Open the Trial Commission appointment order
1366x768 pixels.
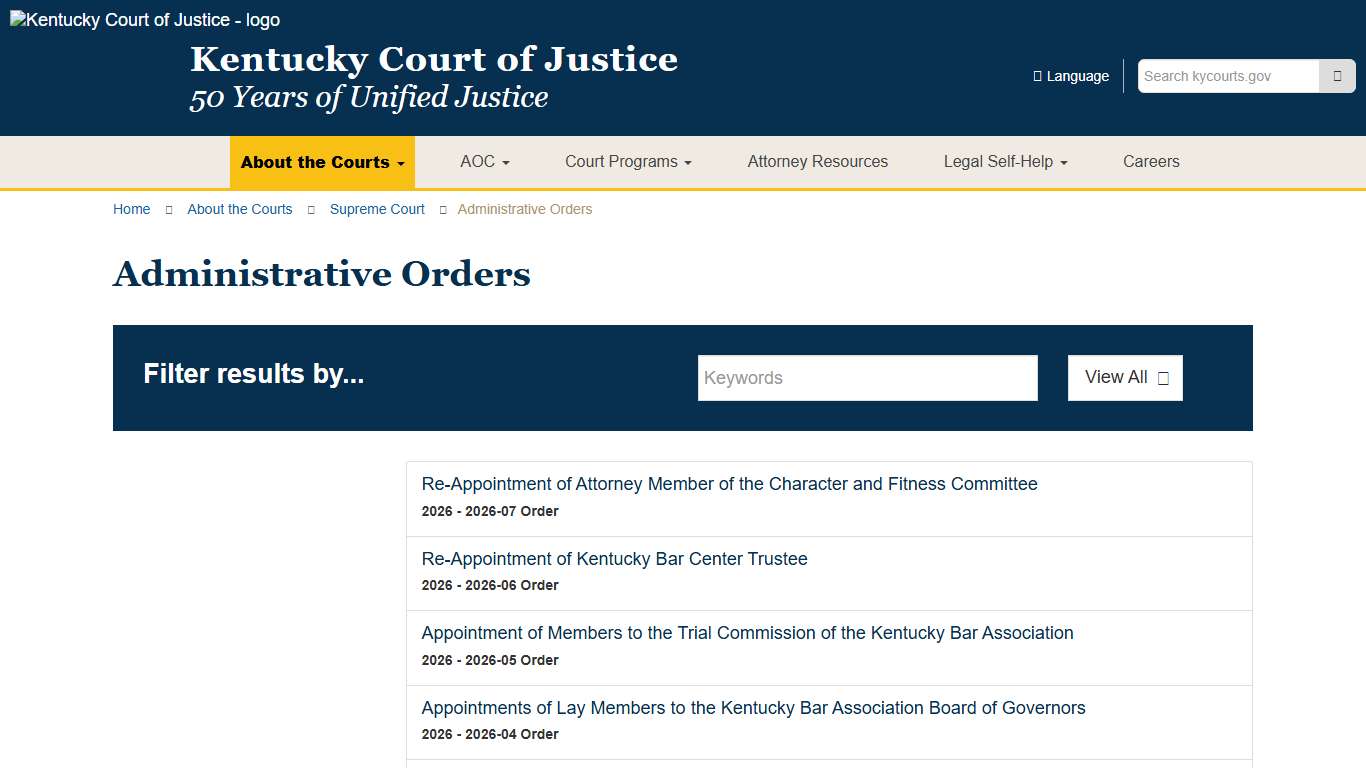pos(747,633)
